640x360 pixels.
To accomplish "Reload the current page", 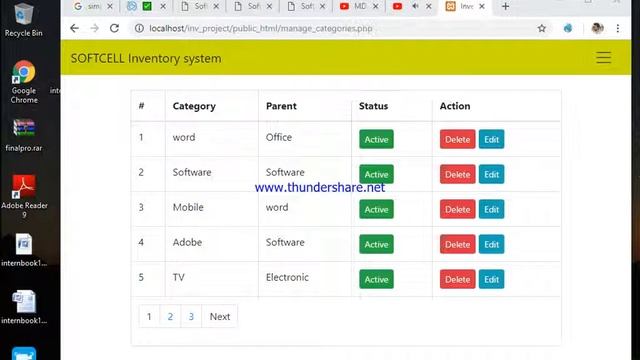I will pos(114,28).
